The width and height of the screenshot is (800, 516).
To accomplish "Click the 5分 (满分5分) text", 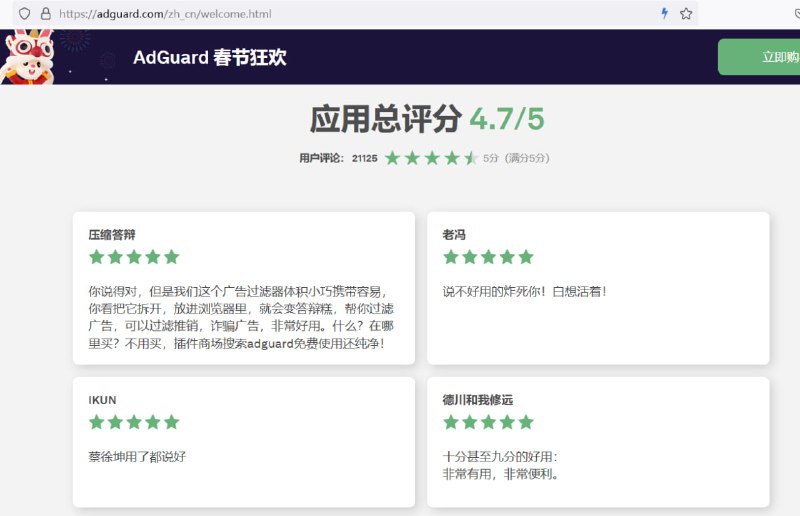I will click(x=516, y=158).
